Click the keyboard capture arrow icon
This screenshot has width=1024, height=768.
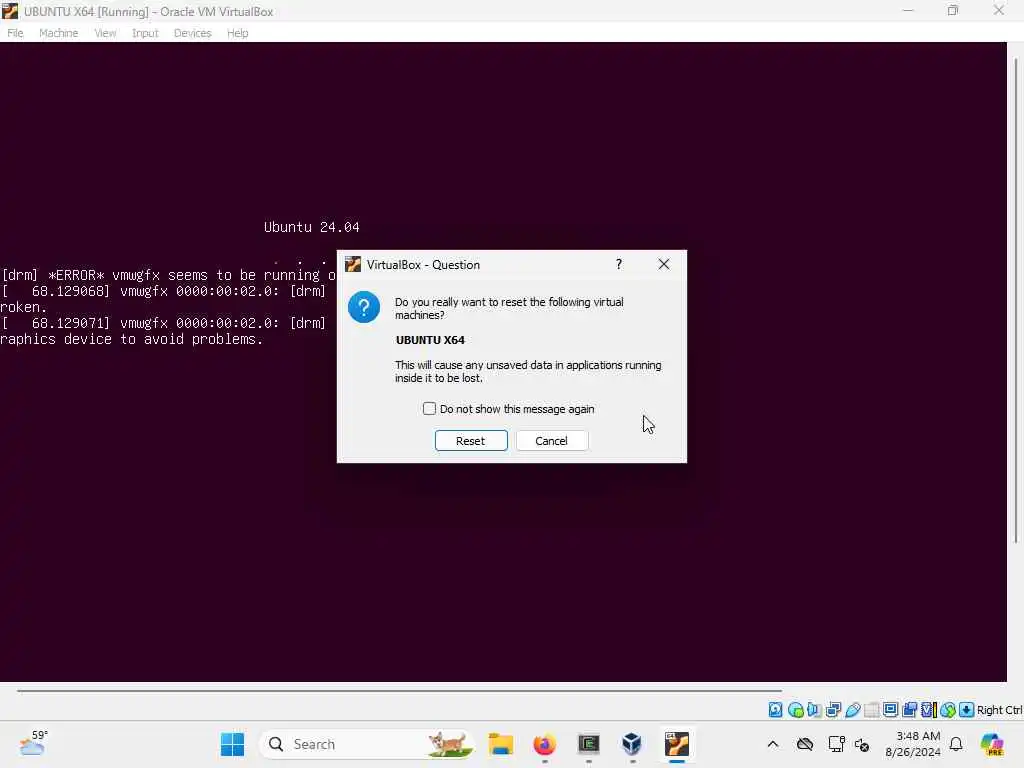967,710
